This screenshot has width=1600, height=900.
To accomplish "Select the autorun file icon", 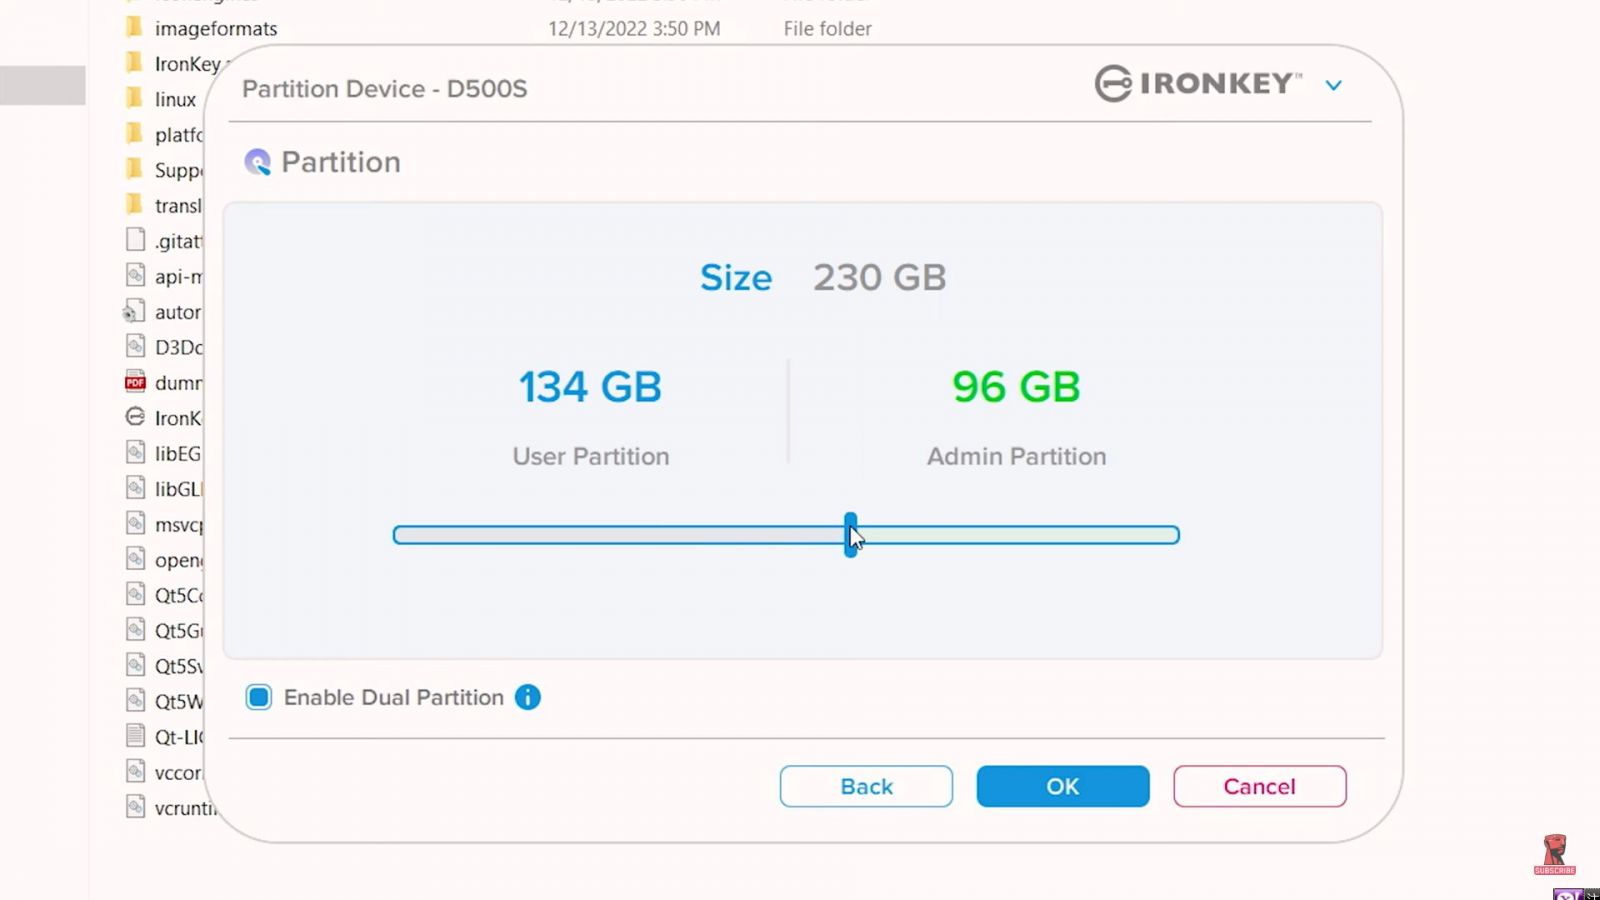I will pos(134,311).
